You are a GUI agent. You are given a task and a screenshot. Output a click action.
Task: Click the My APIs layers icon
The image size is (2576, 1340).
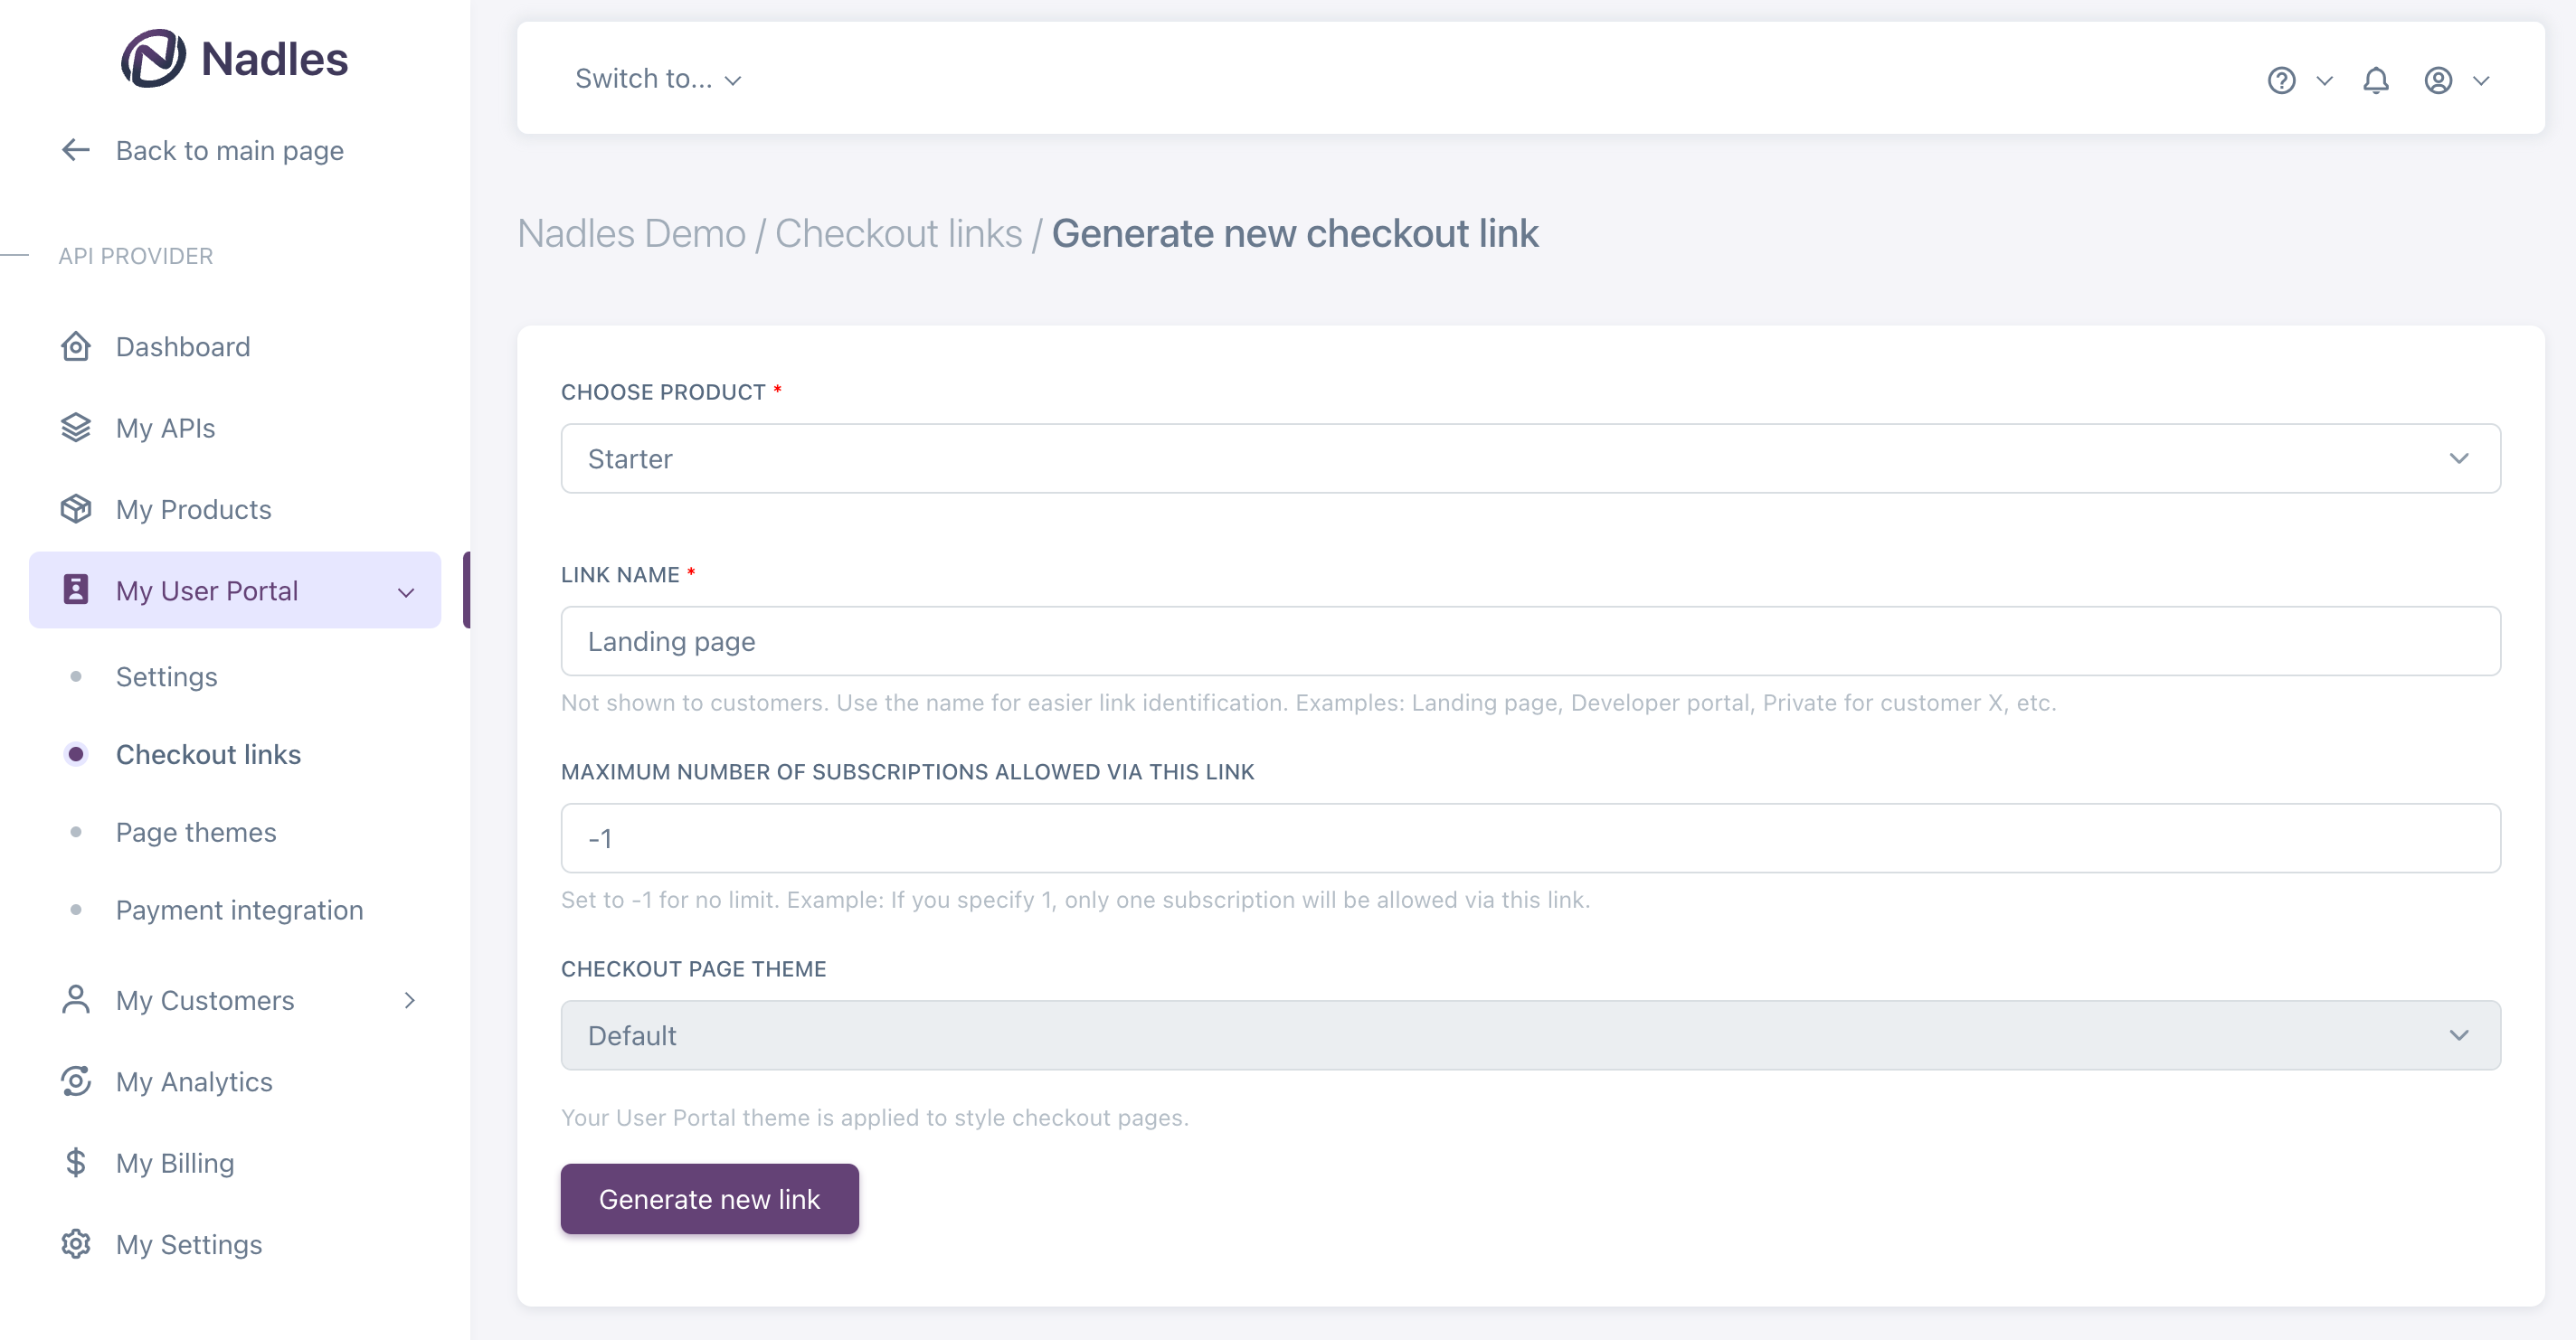(x=76, y=428)
